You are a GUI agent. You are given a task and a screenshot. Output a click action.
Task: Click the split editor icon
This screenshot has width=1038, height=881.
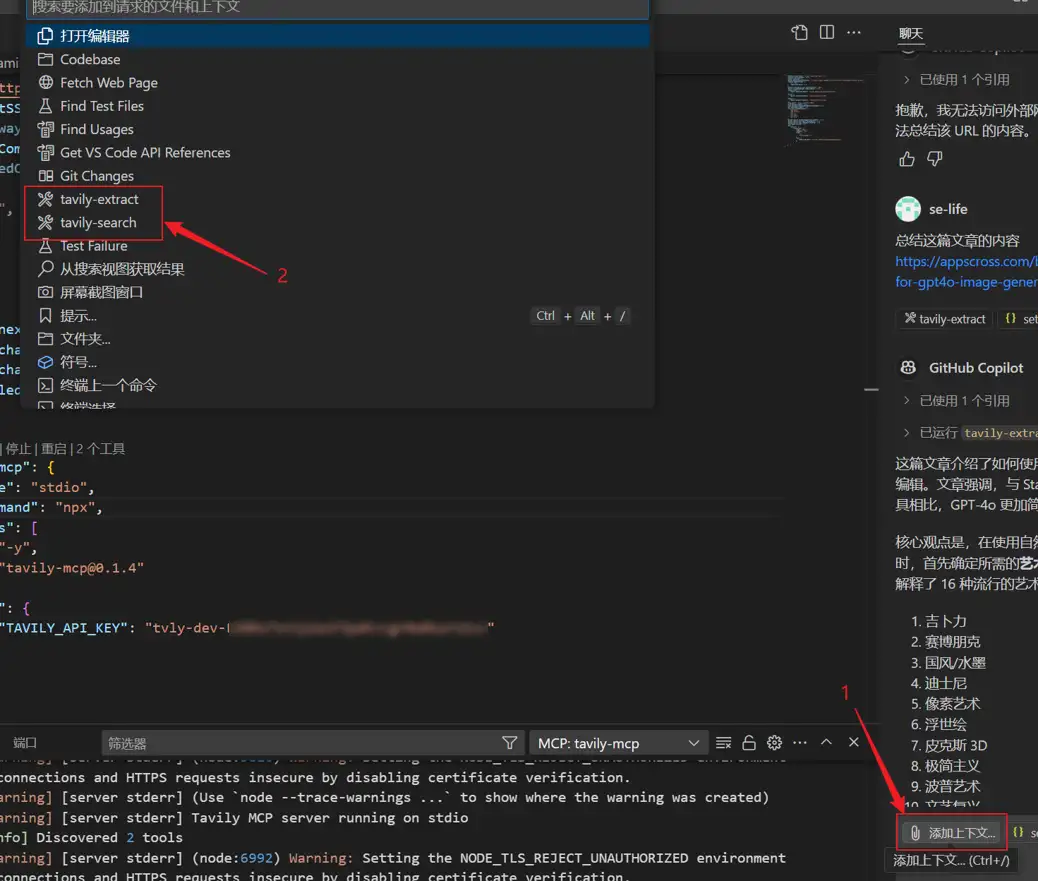827,32
